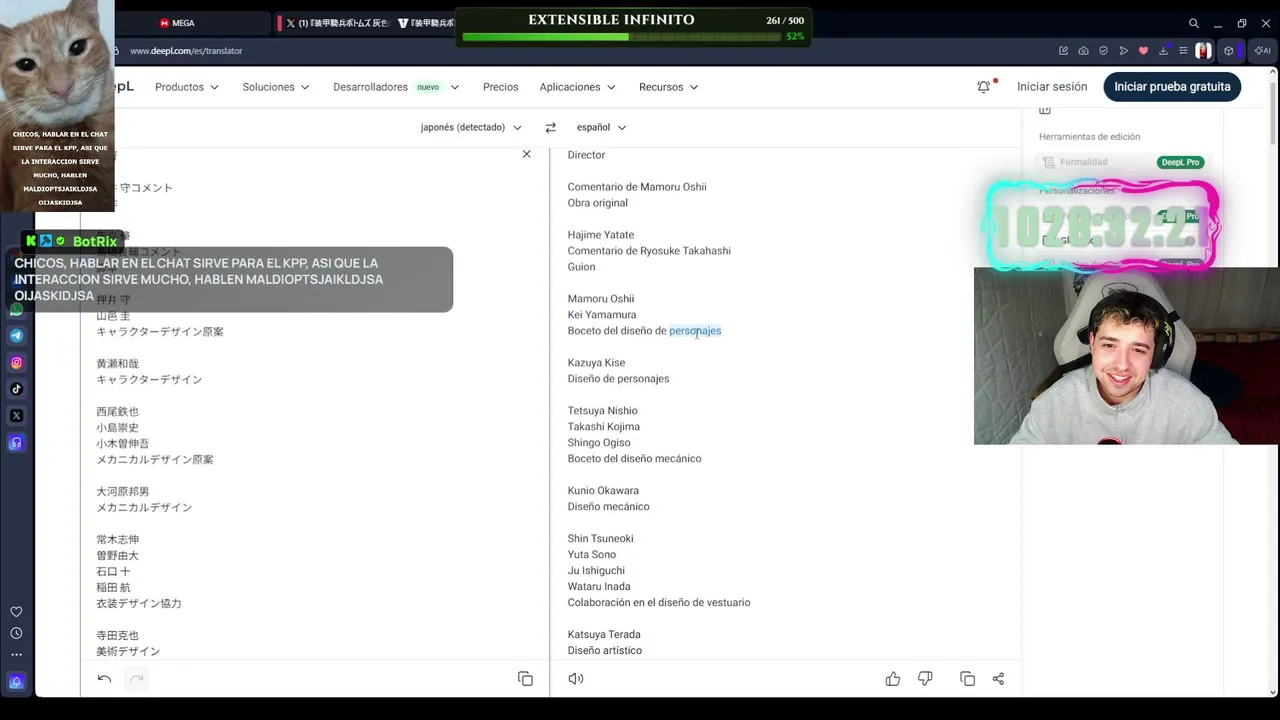Expand the Productos menu

pyautogui.click(x=187, y=87)
